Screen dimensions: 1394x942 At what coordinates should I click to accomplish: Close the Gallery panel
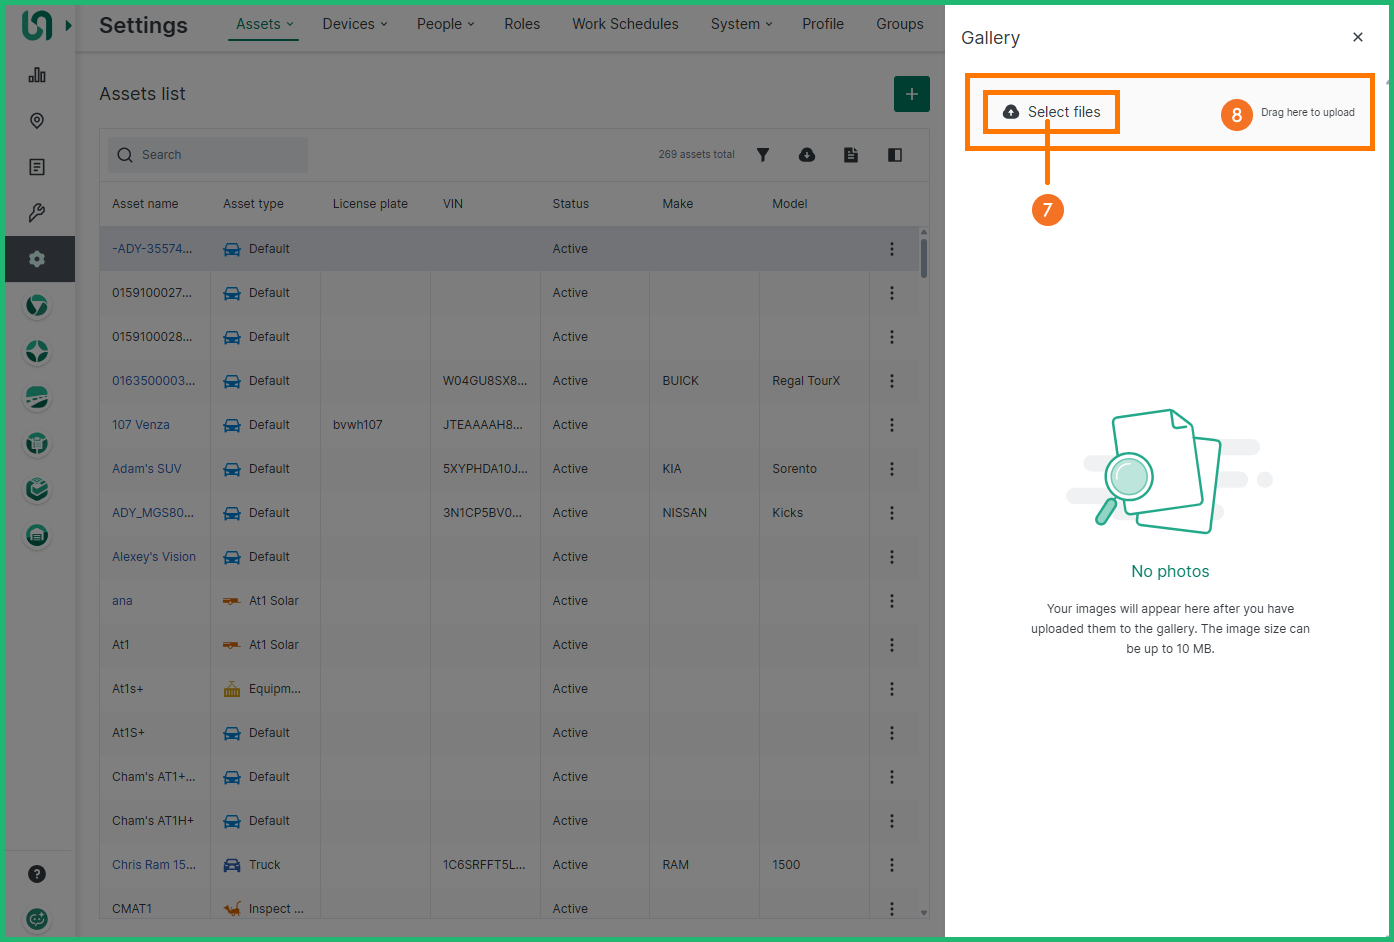tap(1357, 37)
